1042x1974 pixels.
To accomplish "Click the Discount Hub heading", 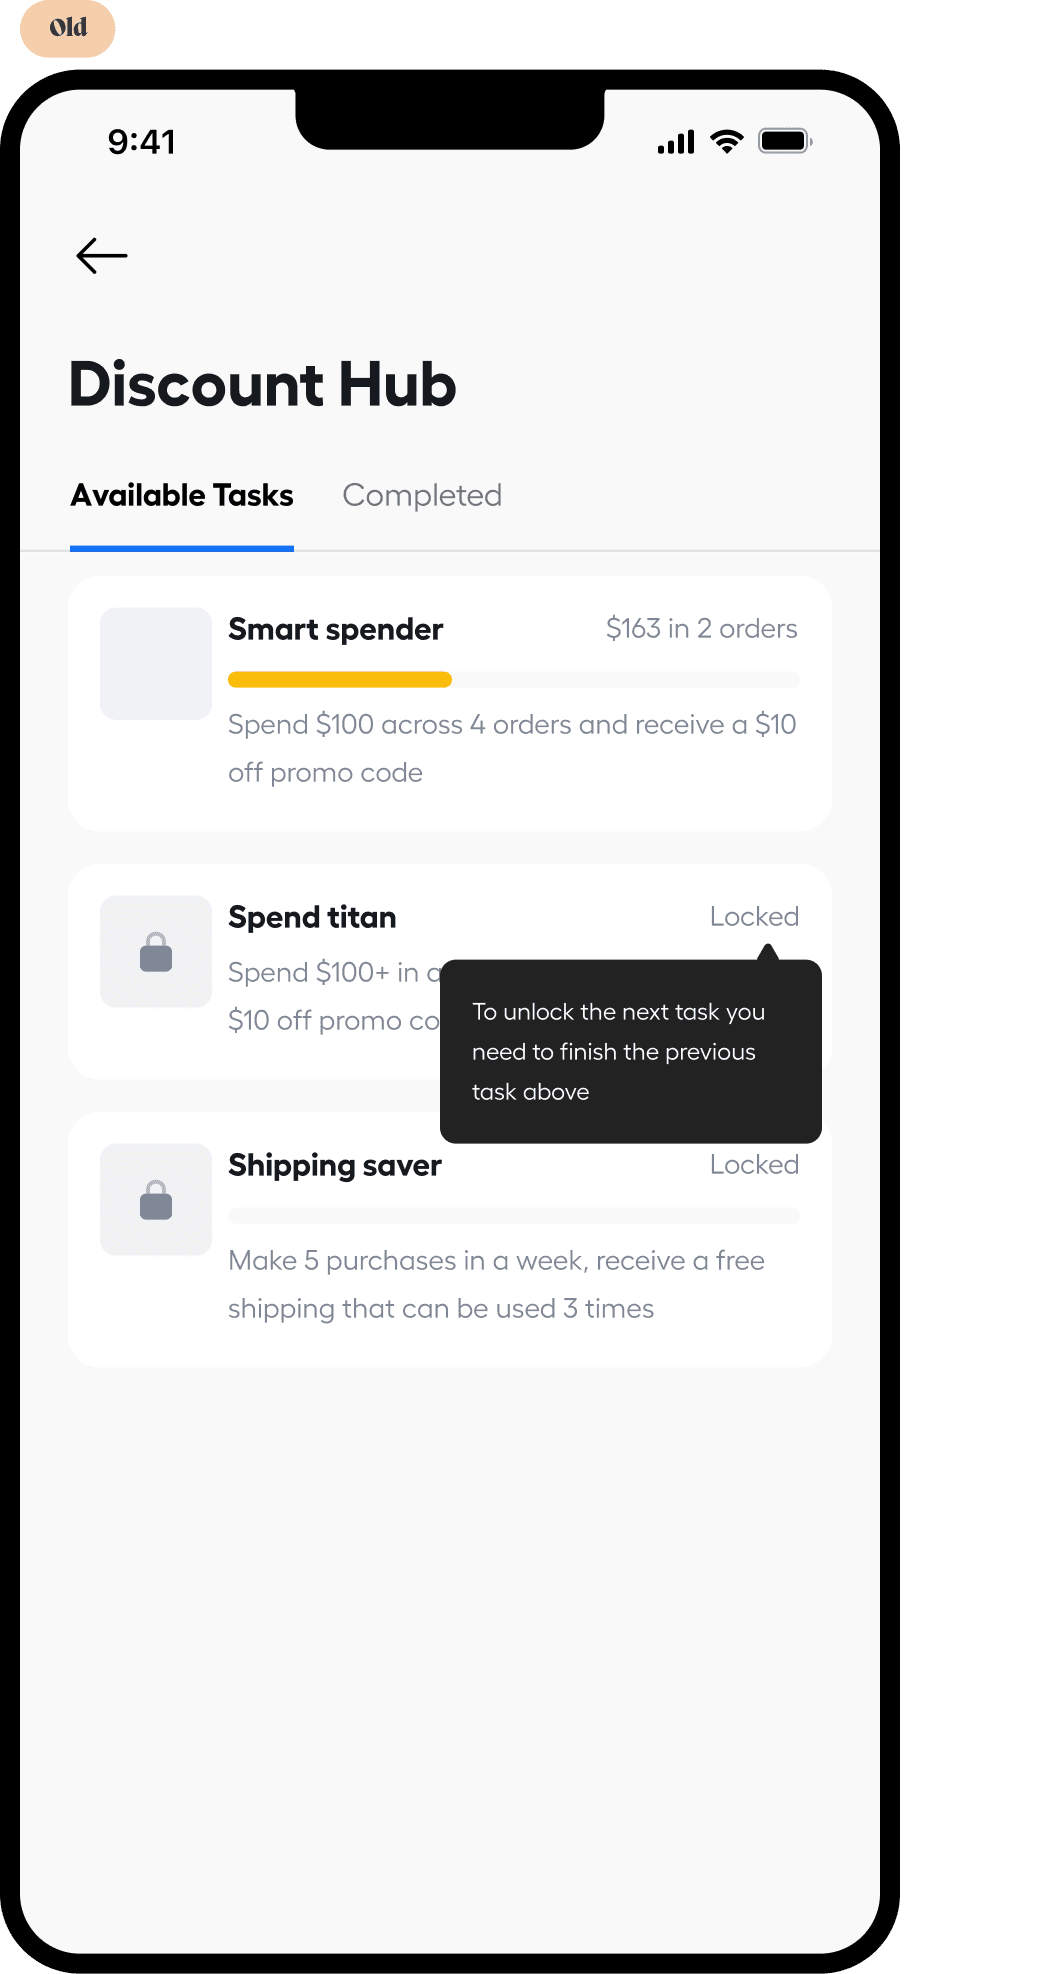I will click(263, 384).
